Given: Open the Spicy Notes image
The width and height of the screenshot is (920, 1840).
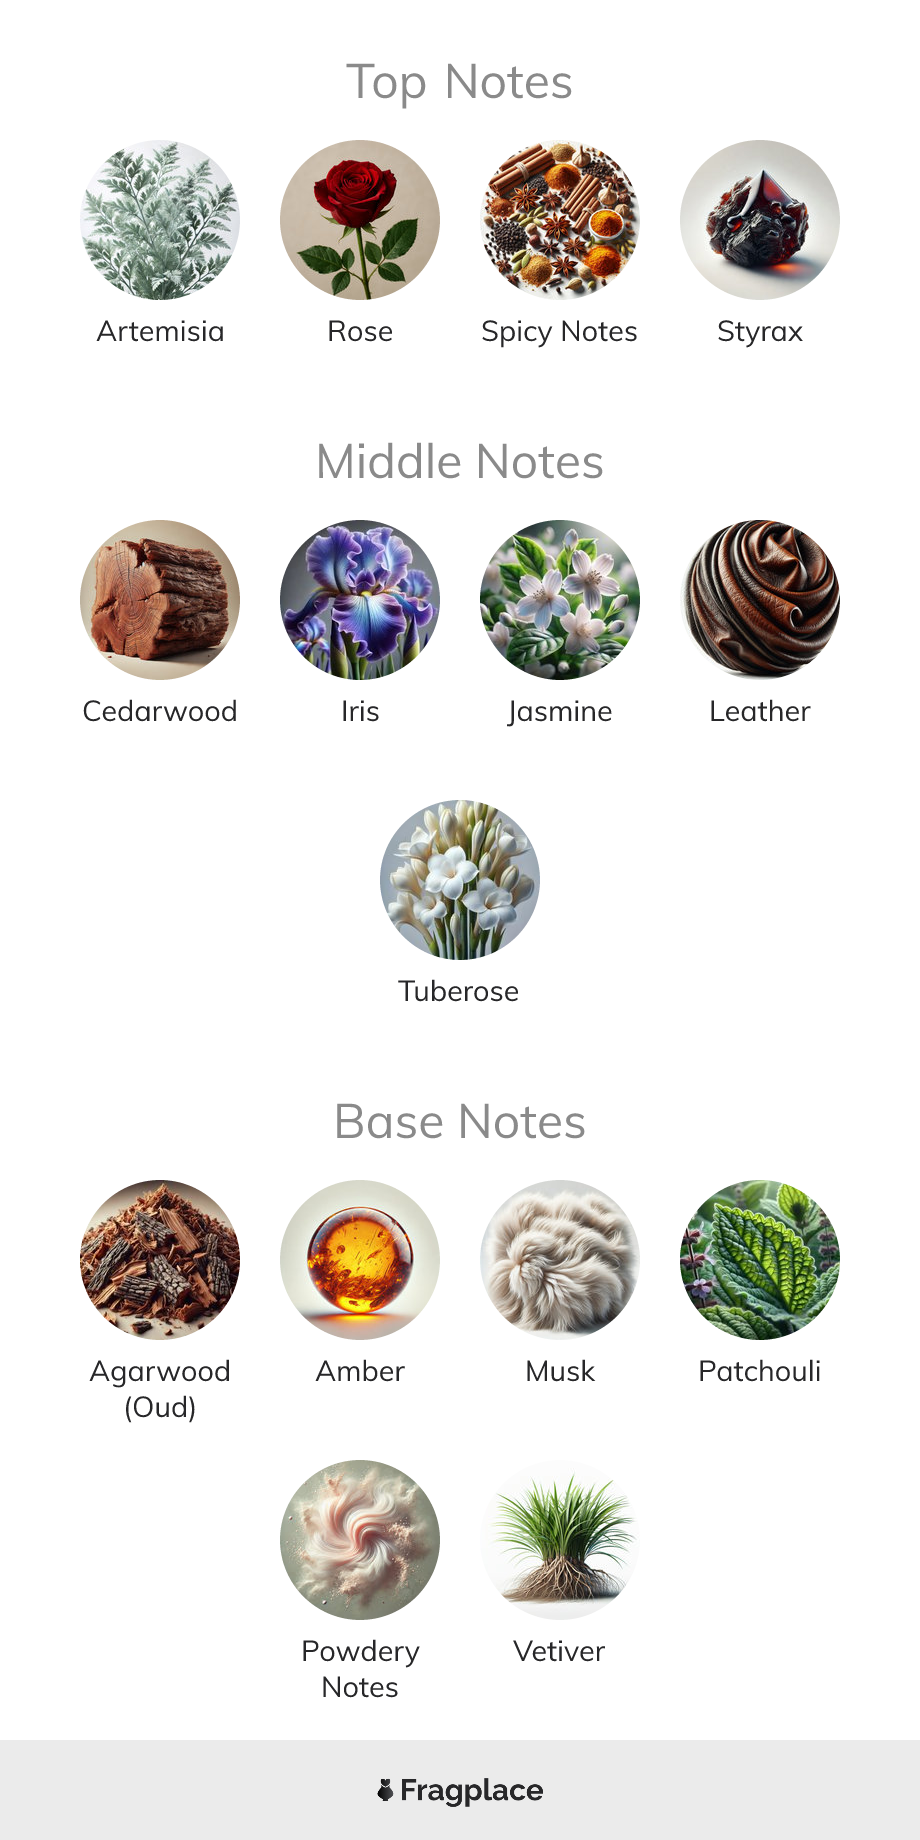Looking at the screenshot, I should point(560,220).
